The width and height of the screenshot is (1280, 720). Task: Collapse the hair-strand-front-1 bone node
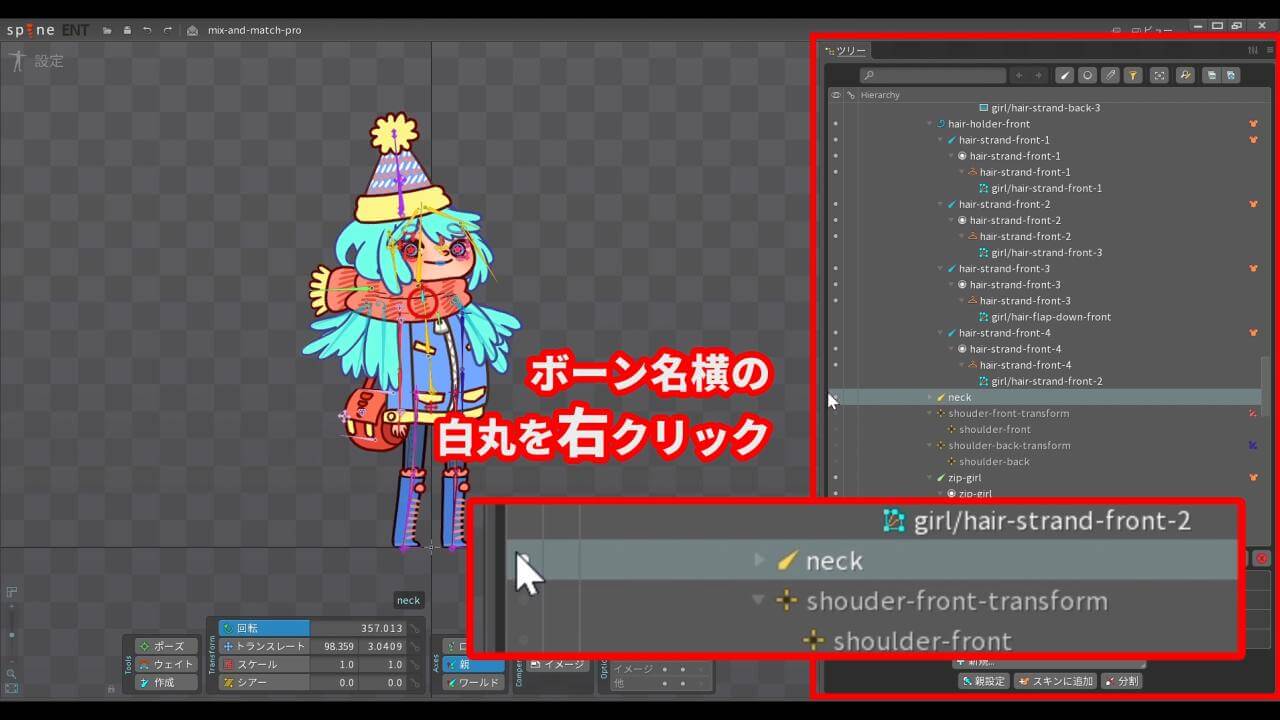click(x=940, y=140)
